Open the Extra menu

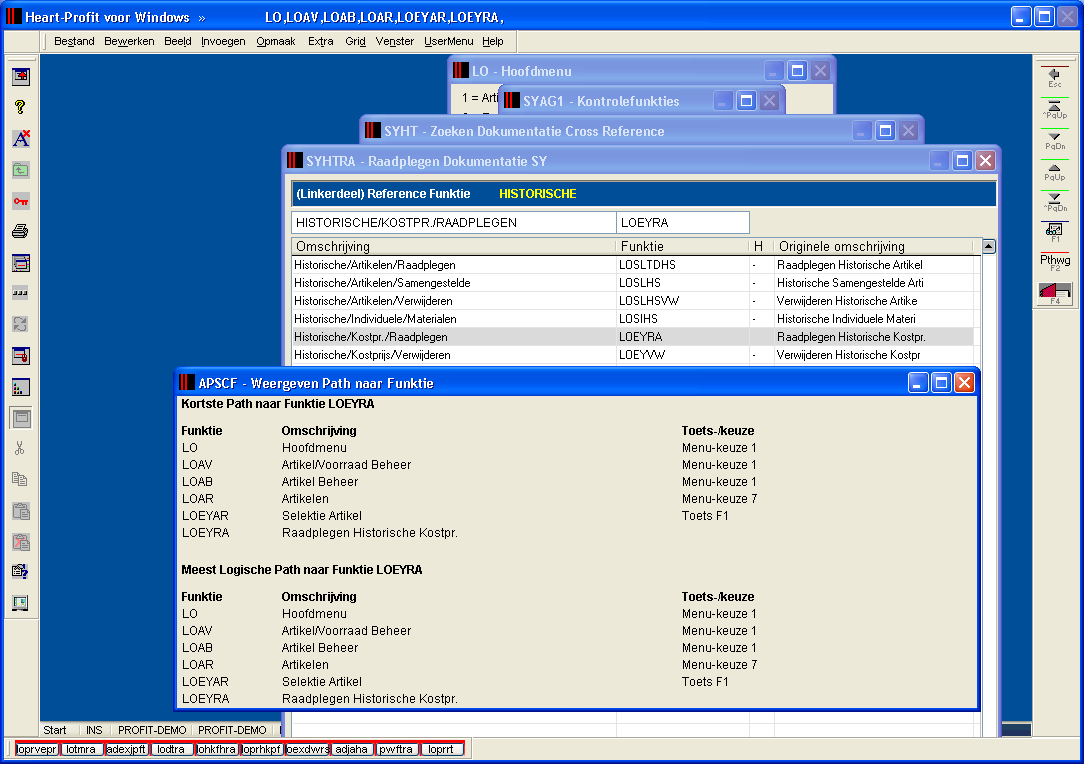coord(321,41)
